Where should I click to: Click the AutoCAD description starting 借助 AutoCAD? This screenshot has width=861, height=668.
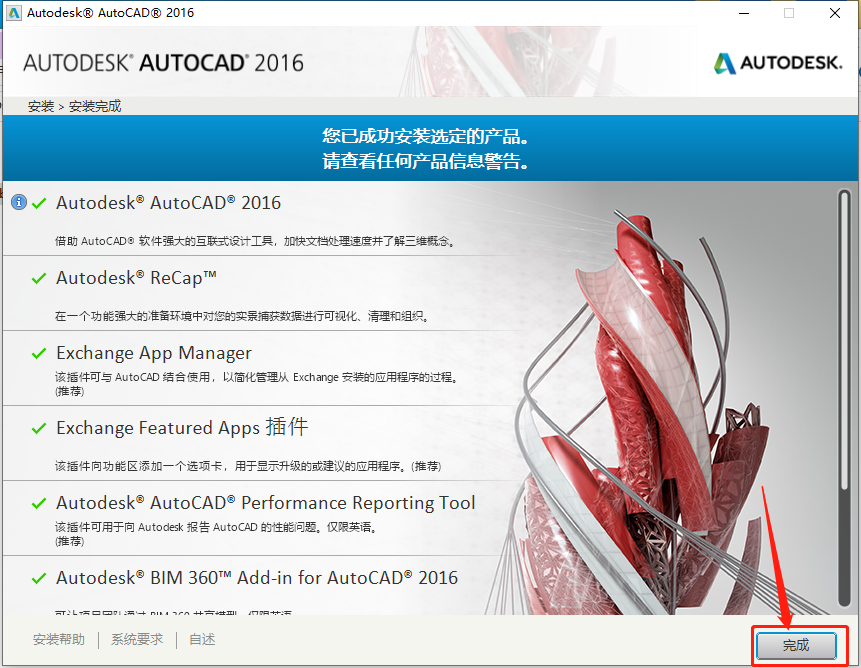(255, 241)
